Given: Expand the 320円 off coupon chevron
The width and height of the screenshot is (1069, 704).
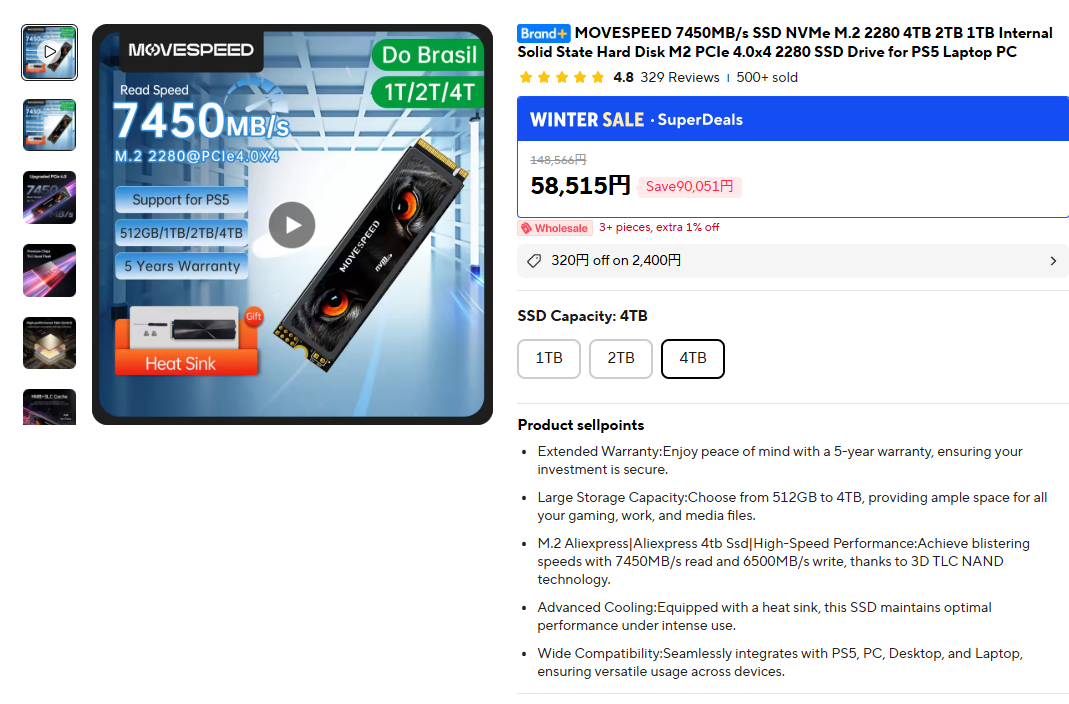Looking at the screenshot, I should (1053, 261).
